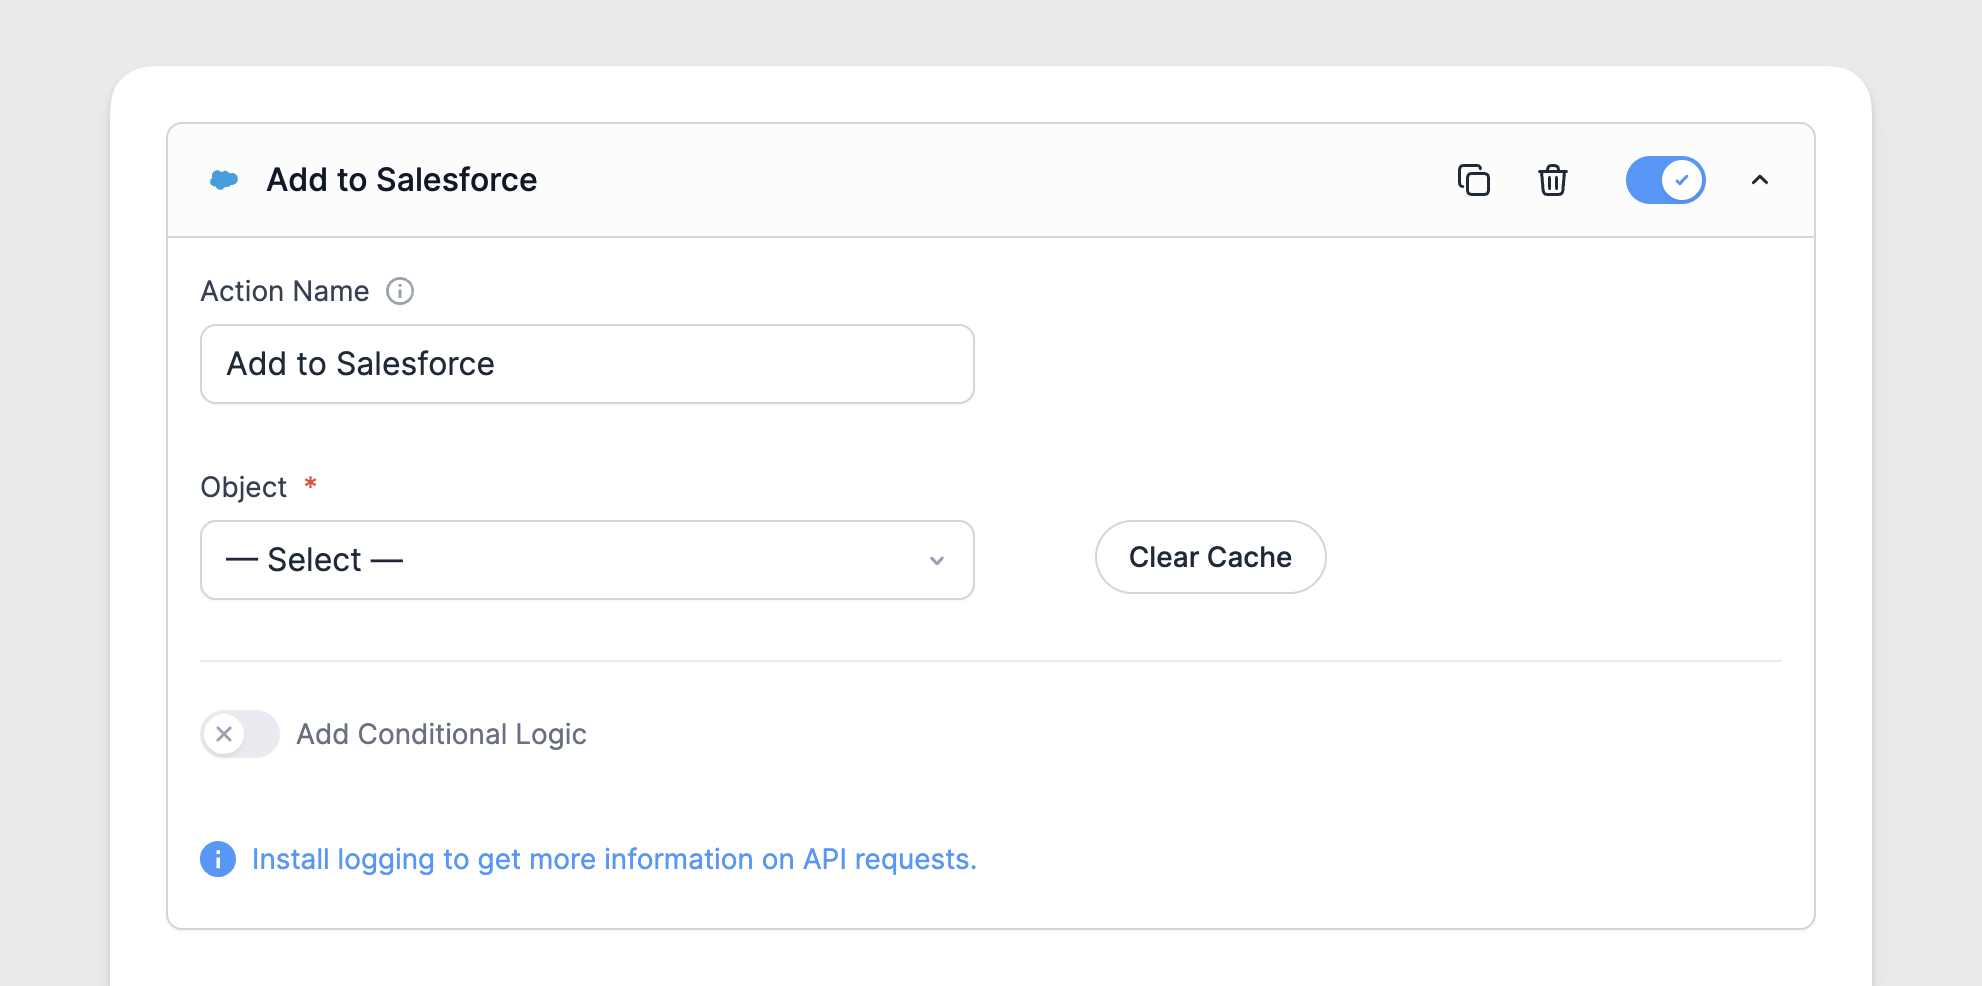This screenshot has height=986, width=1982.
Task: Delete the action with the trash icon
Action: [x=1552, y=180]
